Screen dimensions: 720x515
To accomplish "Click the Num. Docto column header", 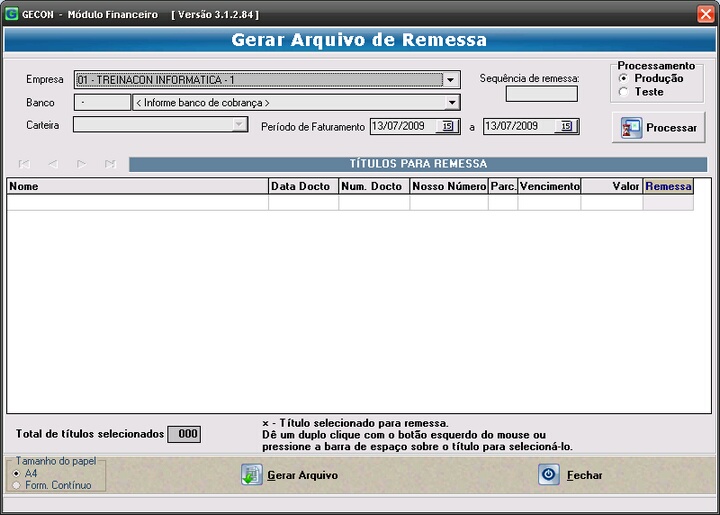I will [x=374, y=186].
